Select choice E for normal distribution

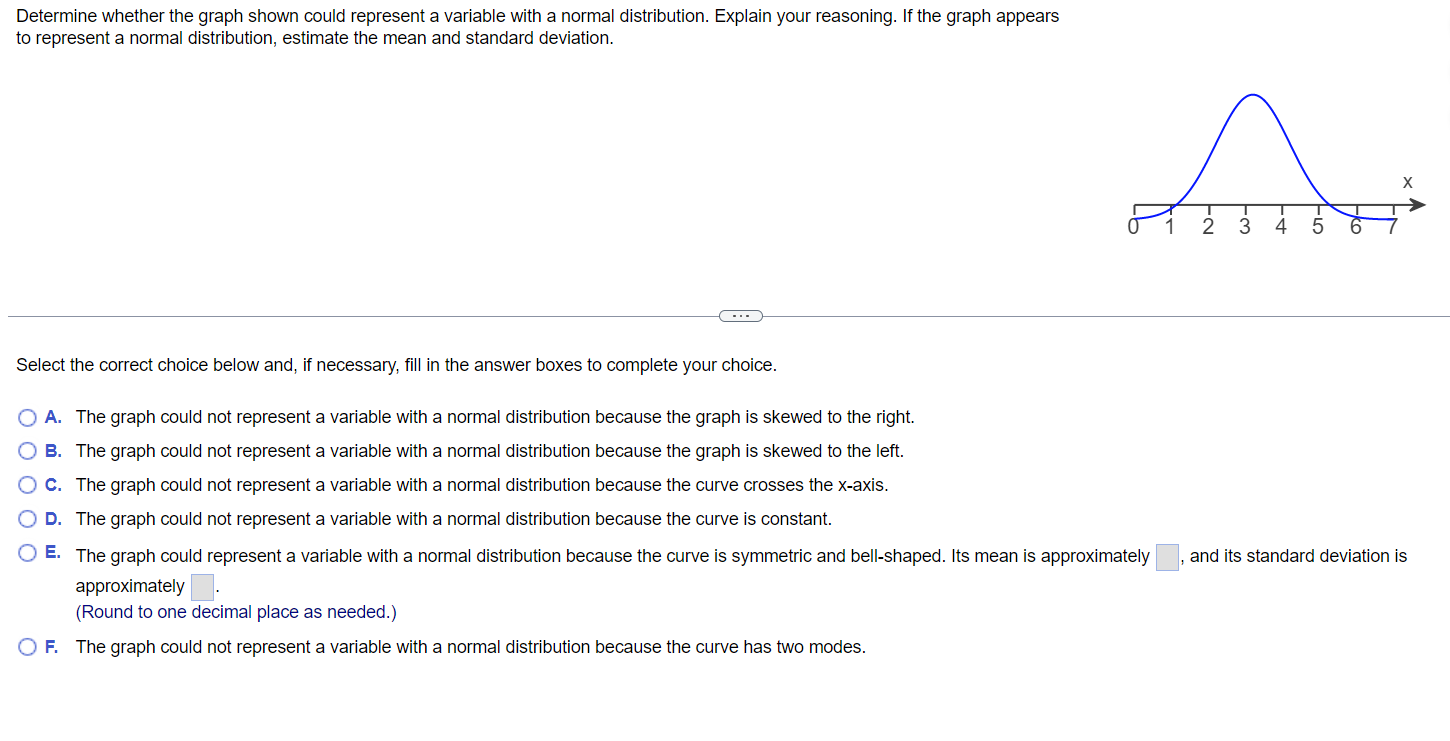(27, 552)
